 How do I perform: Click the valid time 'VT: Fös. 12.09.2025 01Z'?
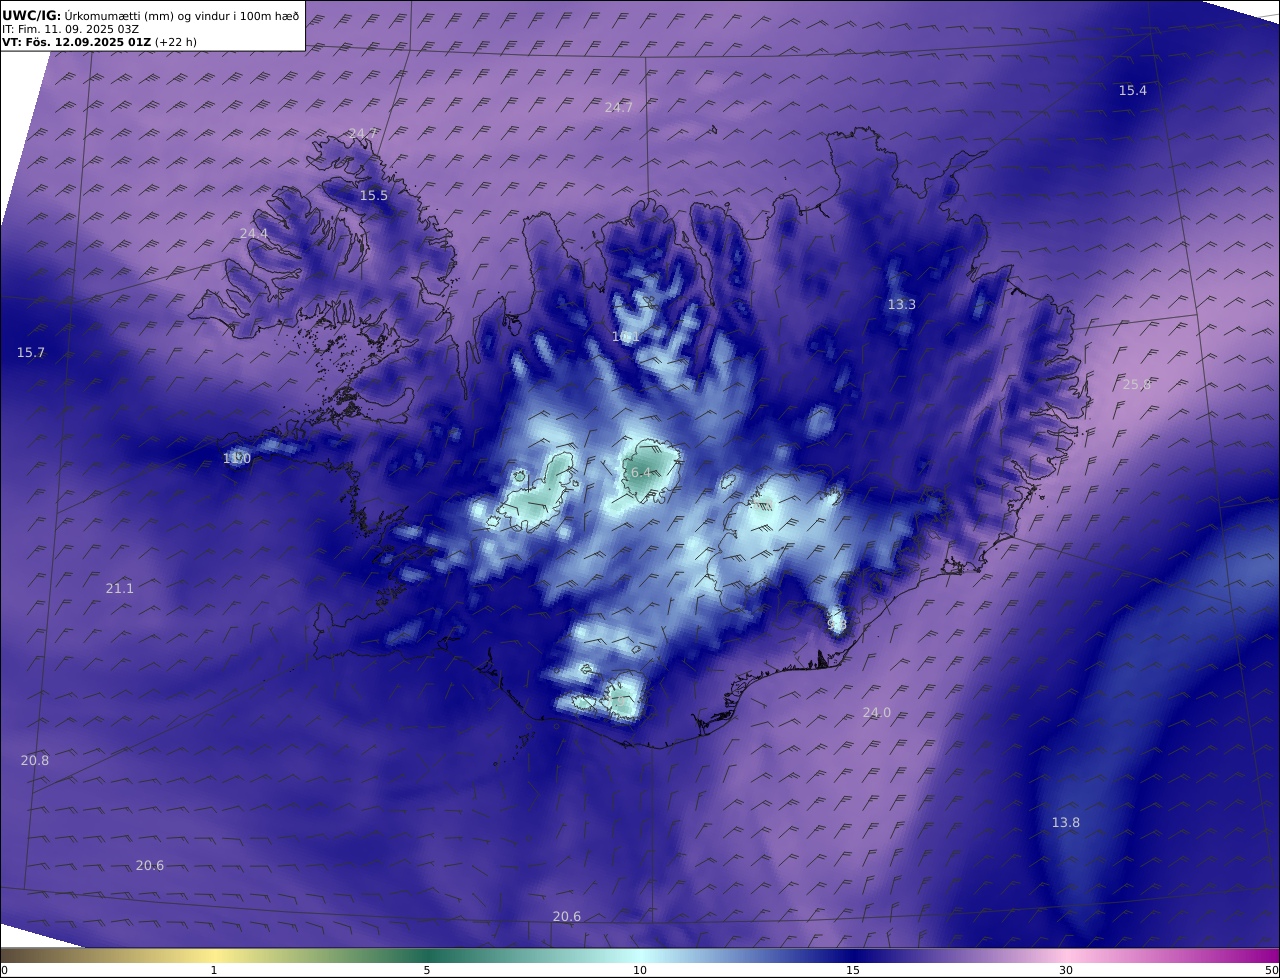pos(77,42)
